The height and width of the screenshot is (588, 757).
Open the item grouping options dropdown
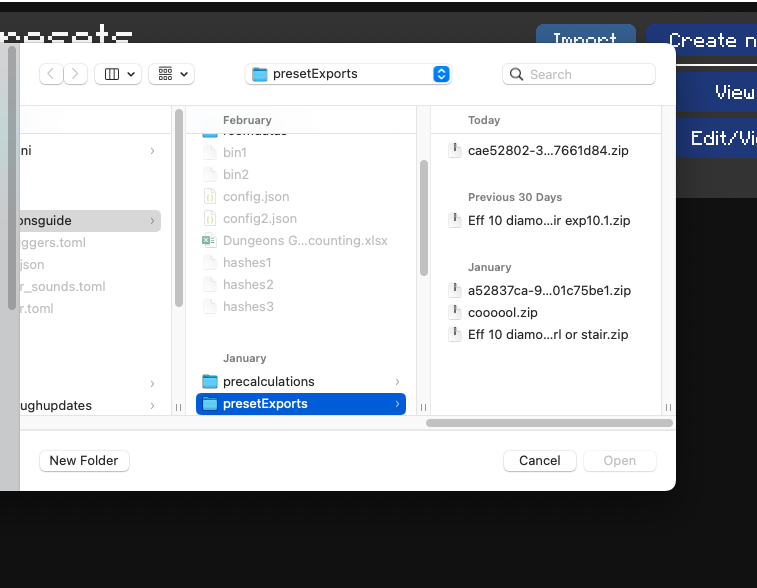pos(171,74)
